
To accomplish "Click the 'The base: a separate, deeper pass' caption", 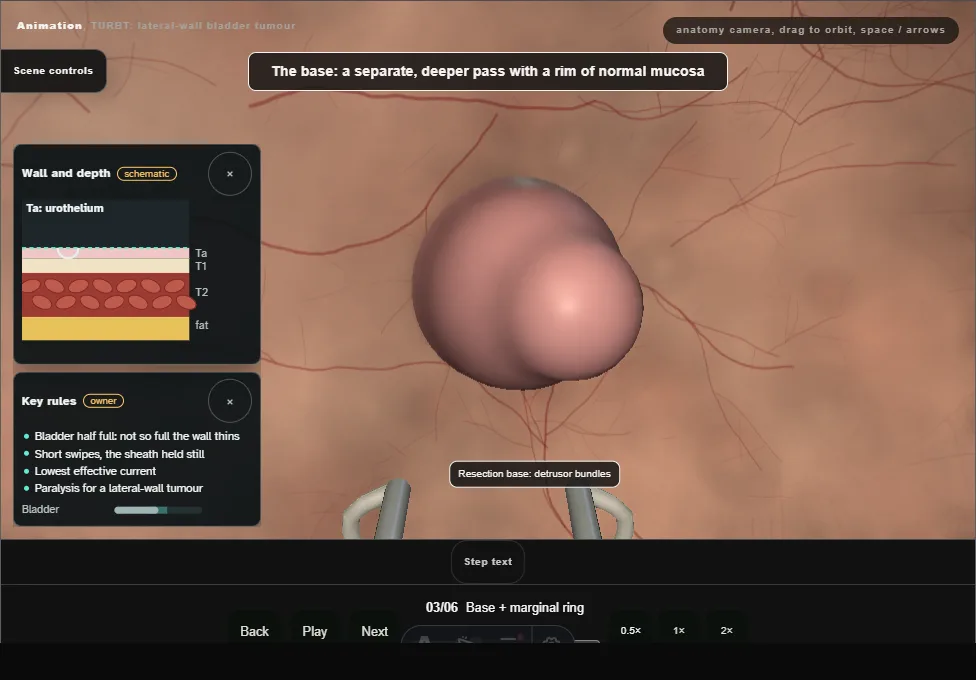I will pos(488,72).
